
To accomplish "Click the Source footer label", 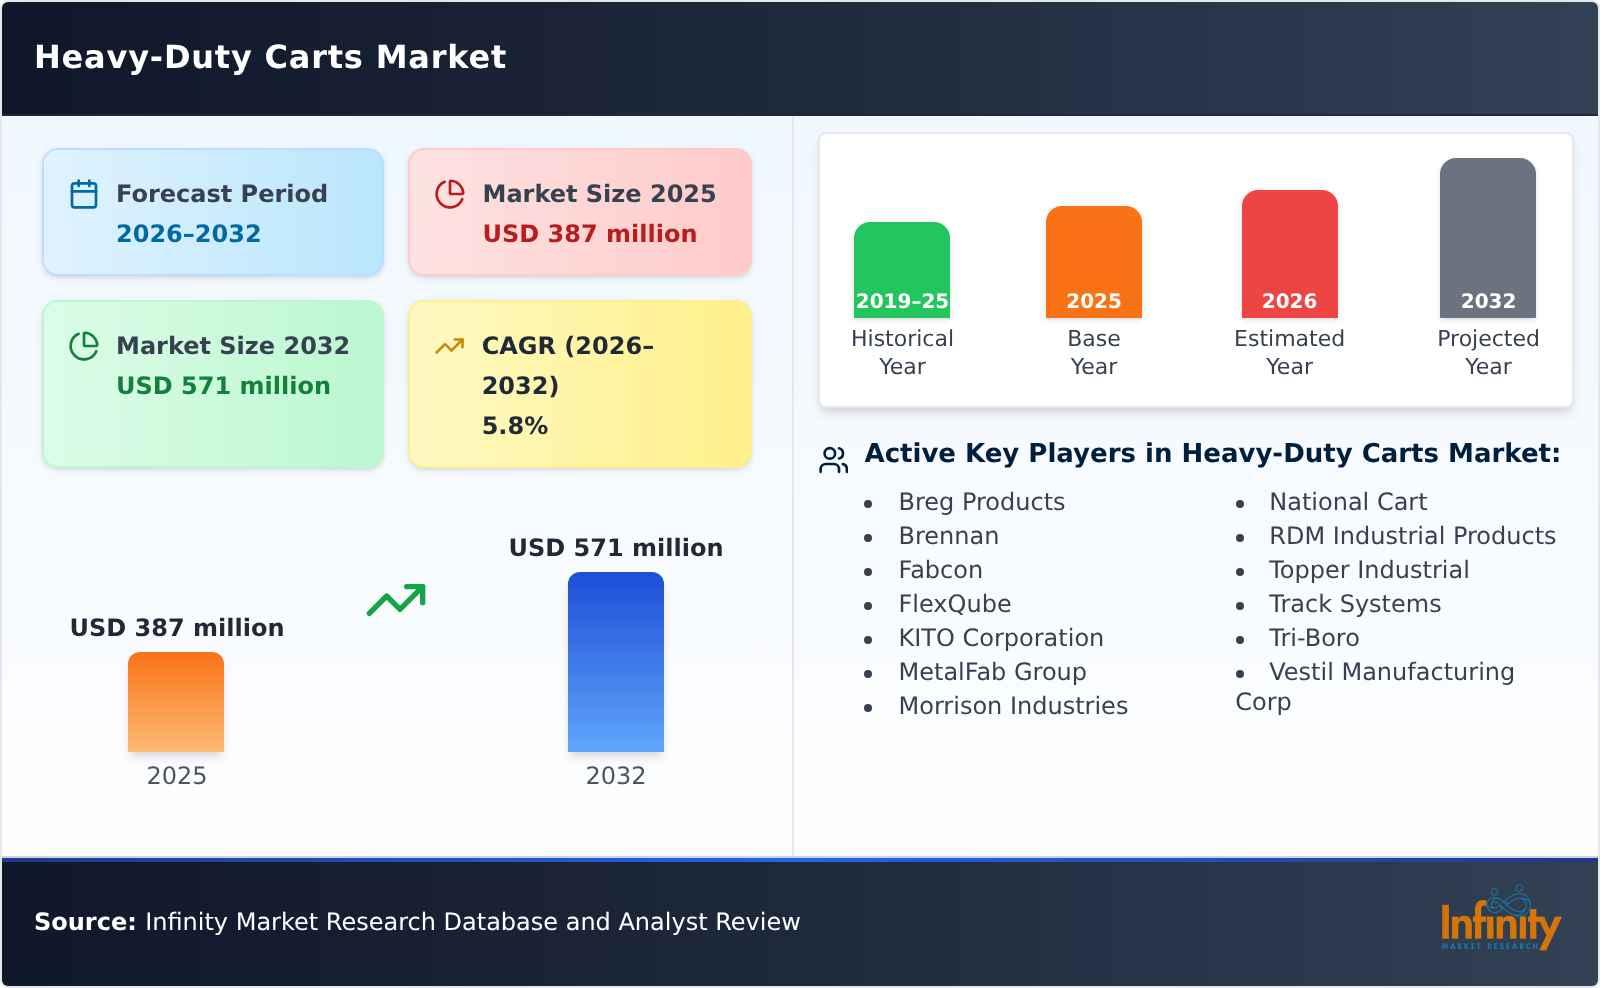I will (84, 921).
